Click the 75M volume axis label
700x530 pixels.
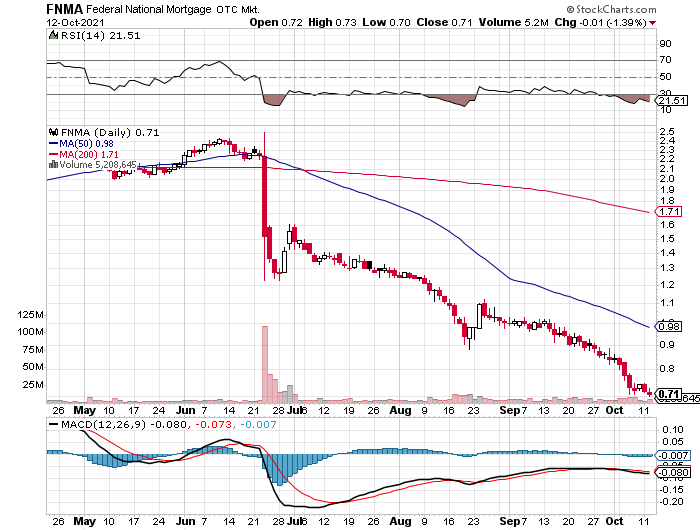point(33,350)
